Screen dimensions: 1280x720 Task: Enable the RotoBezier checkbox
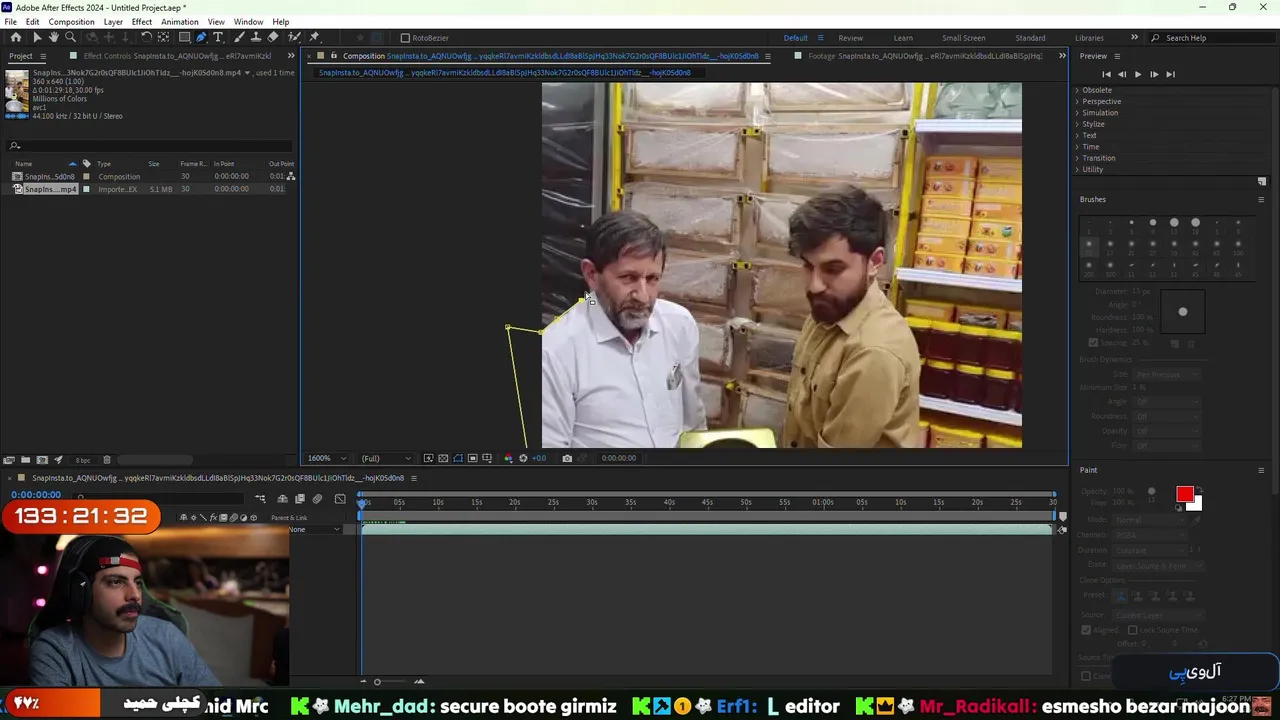point(405,38)
